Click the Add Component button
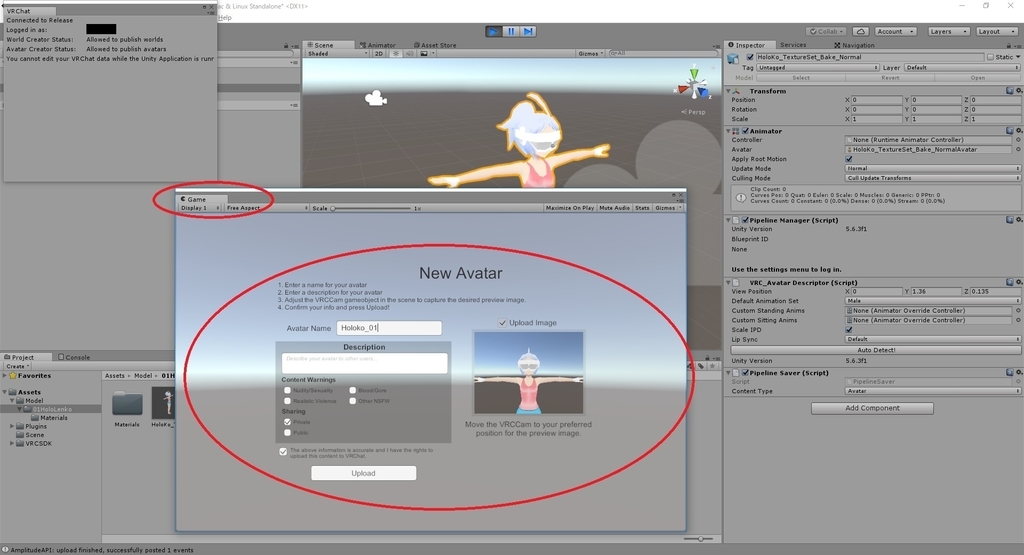The width and height of the screenshot is (1024, 555). click(x=872, y=408)
